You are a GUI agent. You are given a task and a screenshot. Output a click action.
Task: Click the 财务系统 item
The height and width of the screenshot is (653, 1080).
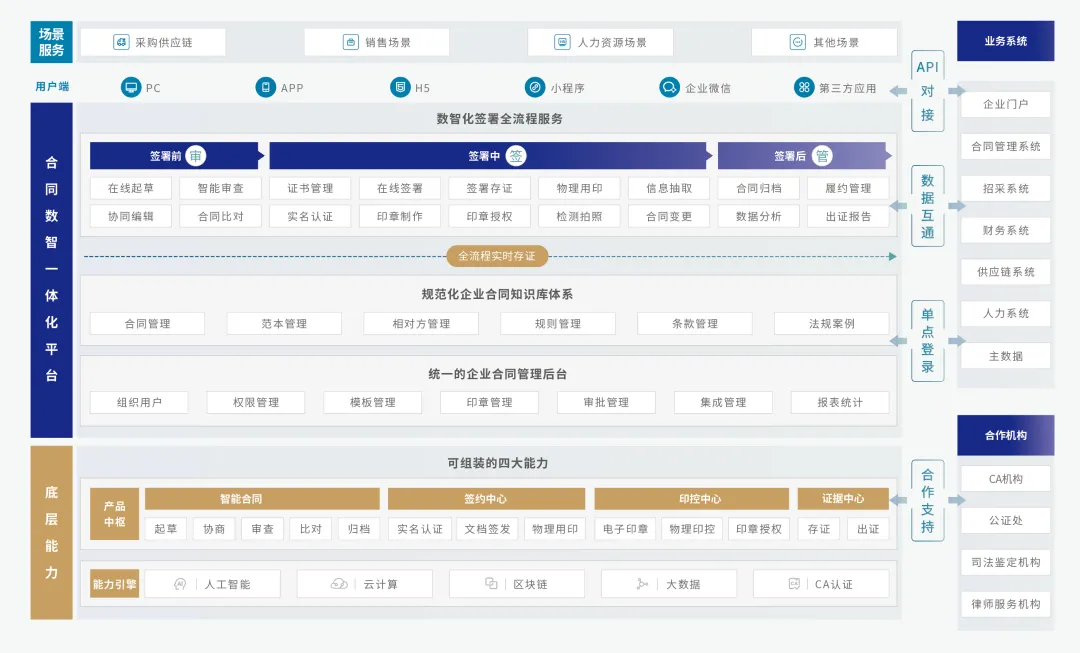coord(1006,231)
